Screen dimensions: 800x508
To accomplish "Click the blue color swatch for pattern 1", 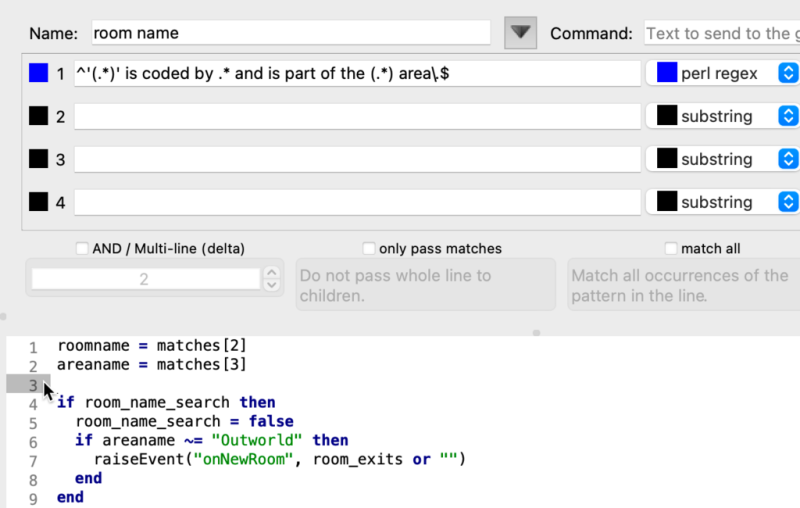I will pos(39,73).
